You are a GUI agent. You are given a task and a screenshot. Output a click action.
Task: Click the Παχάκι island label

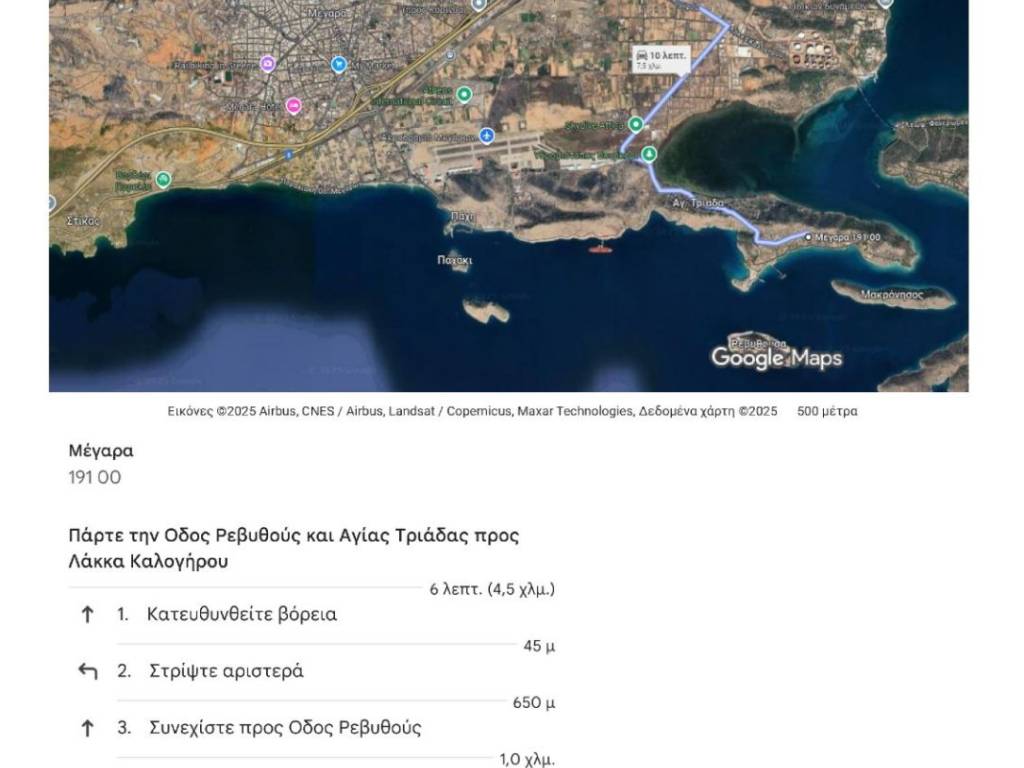(x=455, y=260)
